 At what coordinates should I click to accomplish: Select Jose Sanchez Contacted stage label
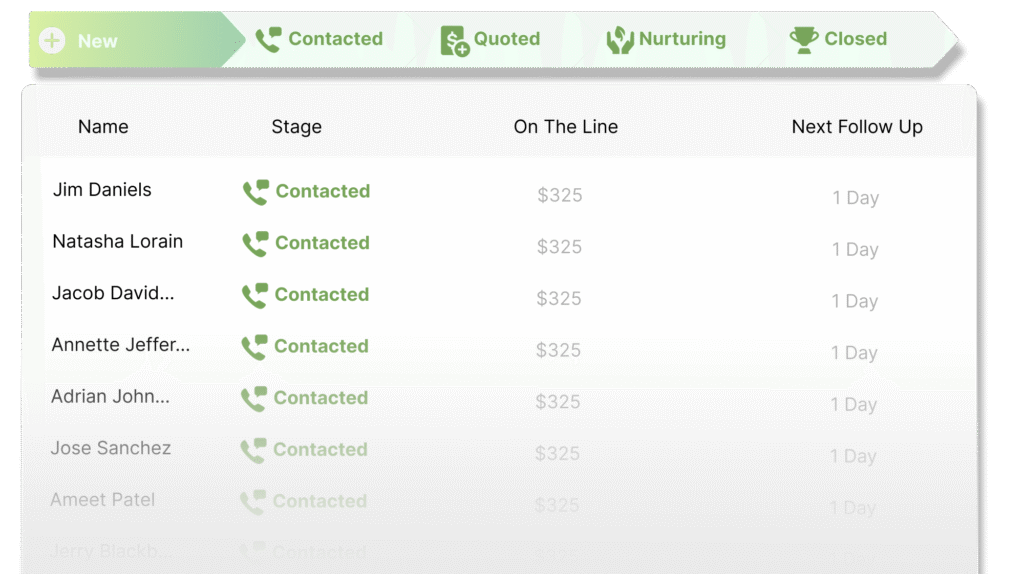click(x=320, y=449)
